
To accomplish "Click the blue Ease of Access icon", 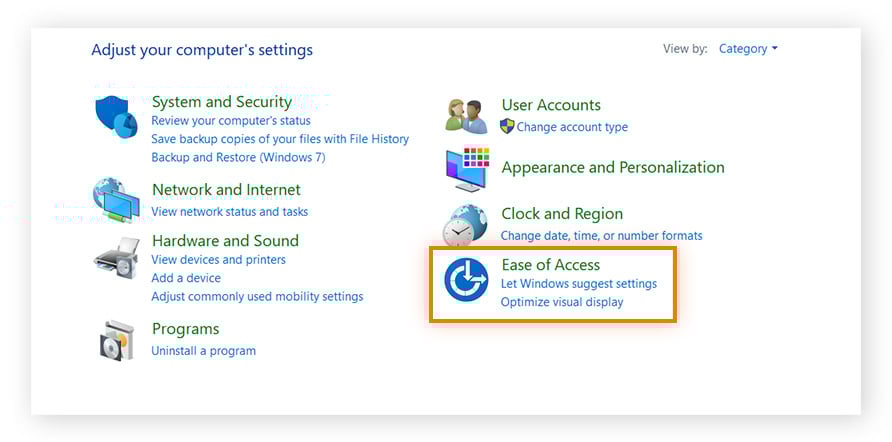I will tap(466, 280).
